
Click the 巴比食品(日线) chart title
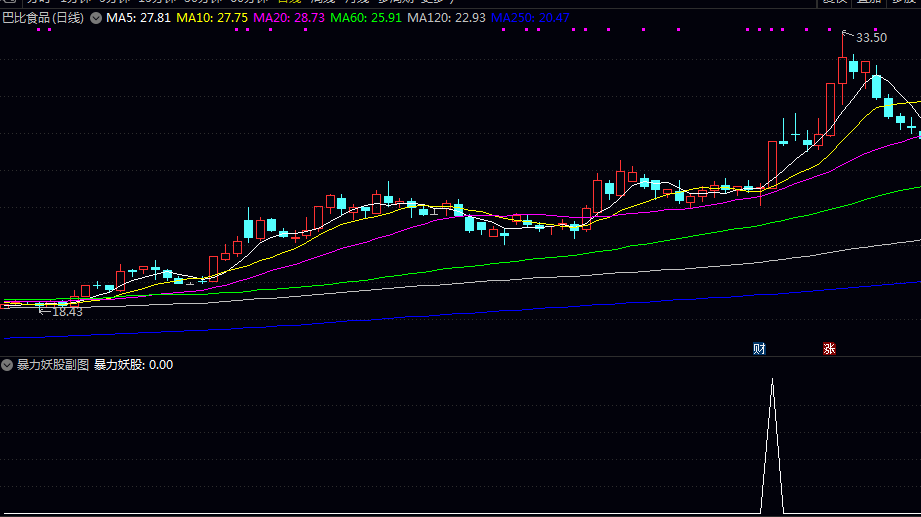(43, 18)
